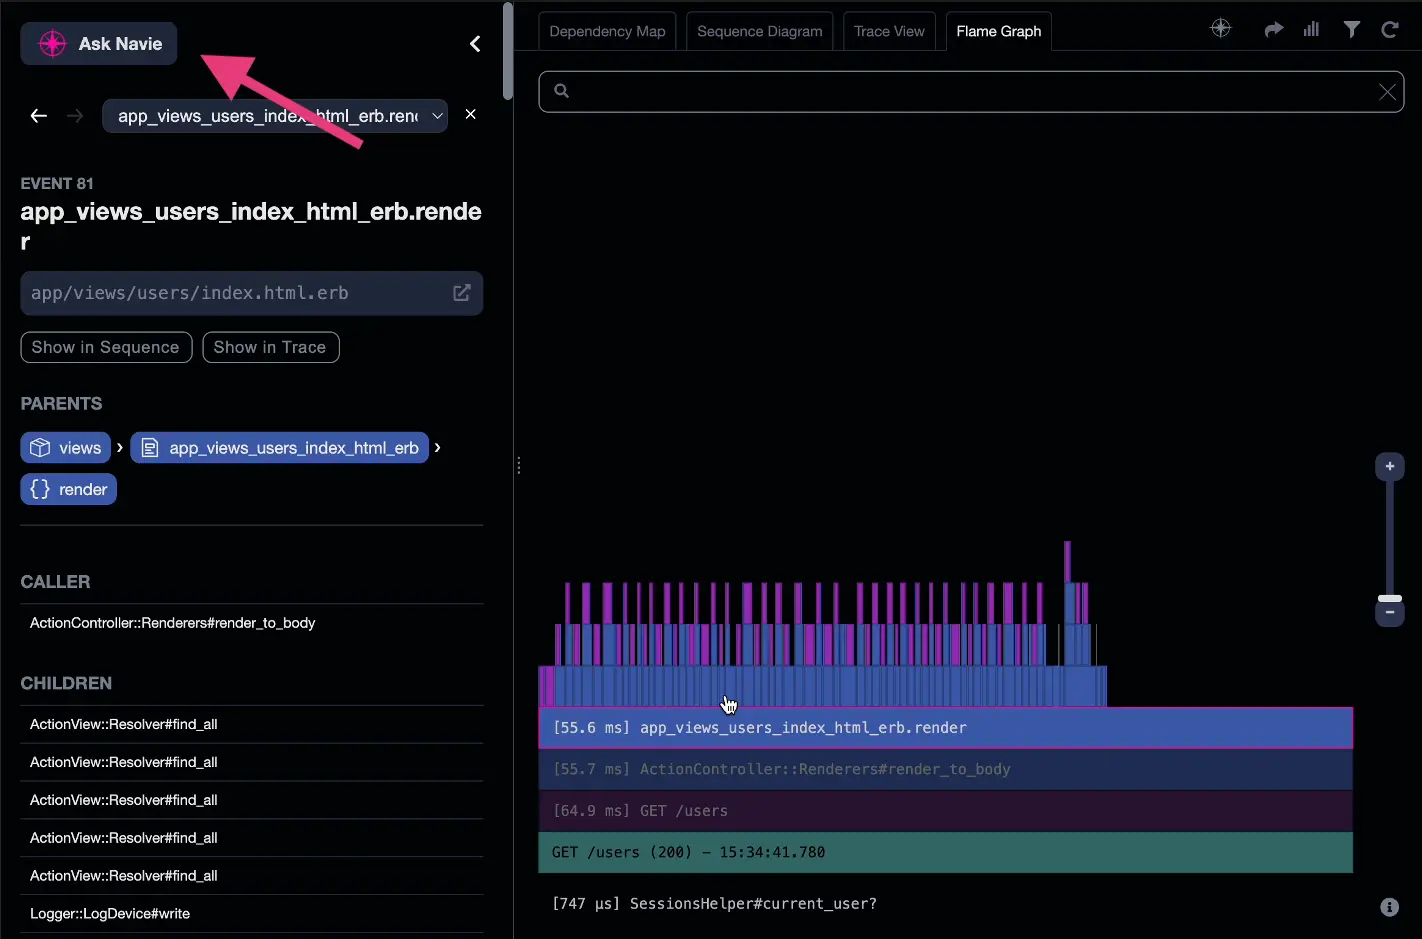Select the app_views_users_index_html_erb.render flame bar
1422x939 pixels.
(946, 728)
